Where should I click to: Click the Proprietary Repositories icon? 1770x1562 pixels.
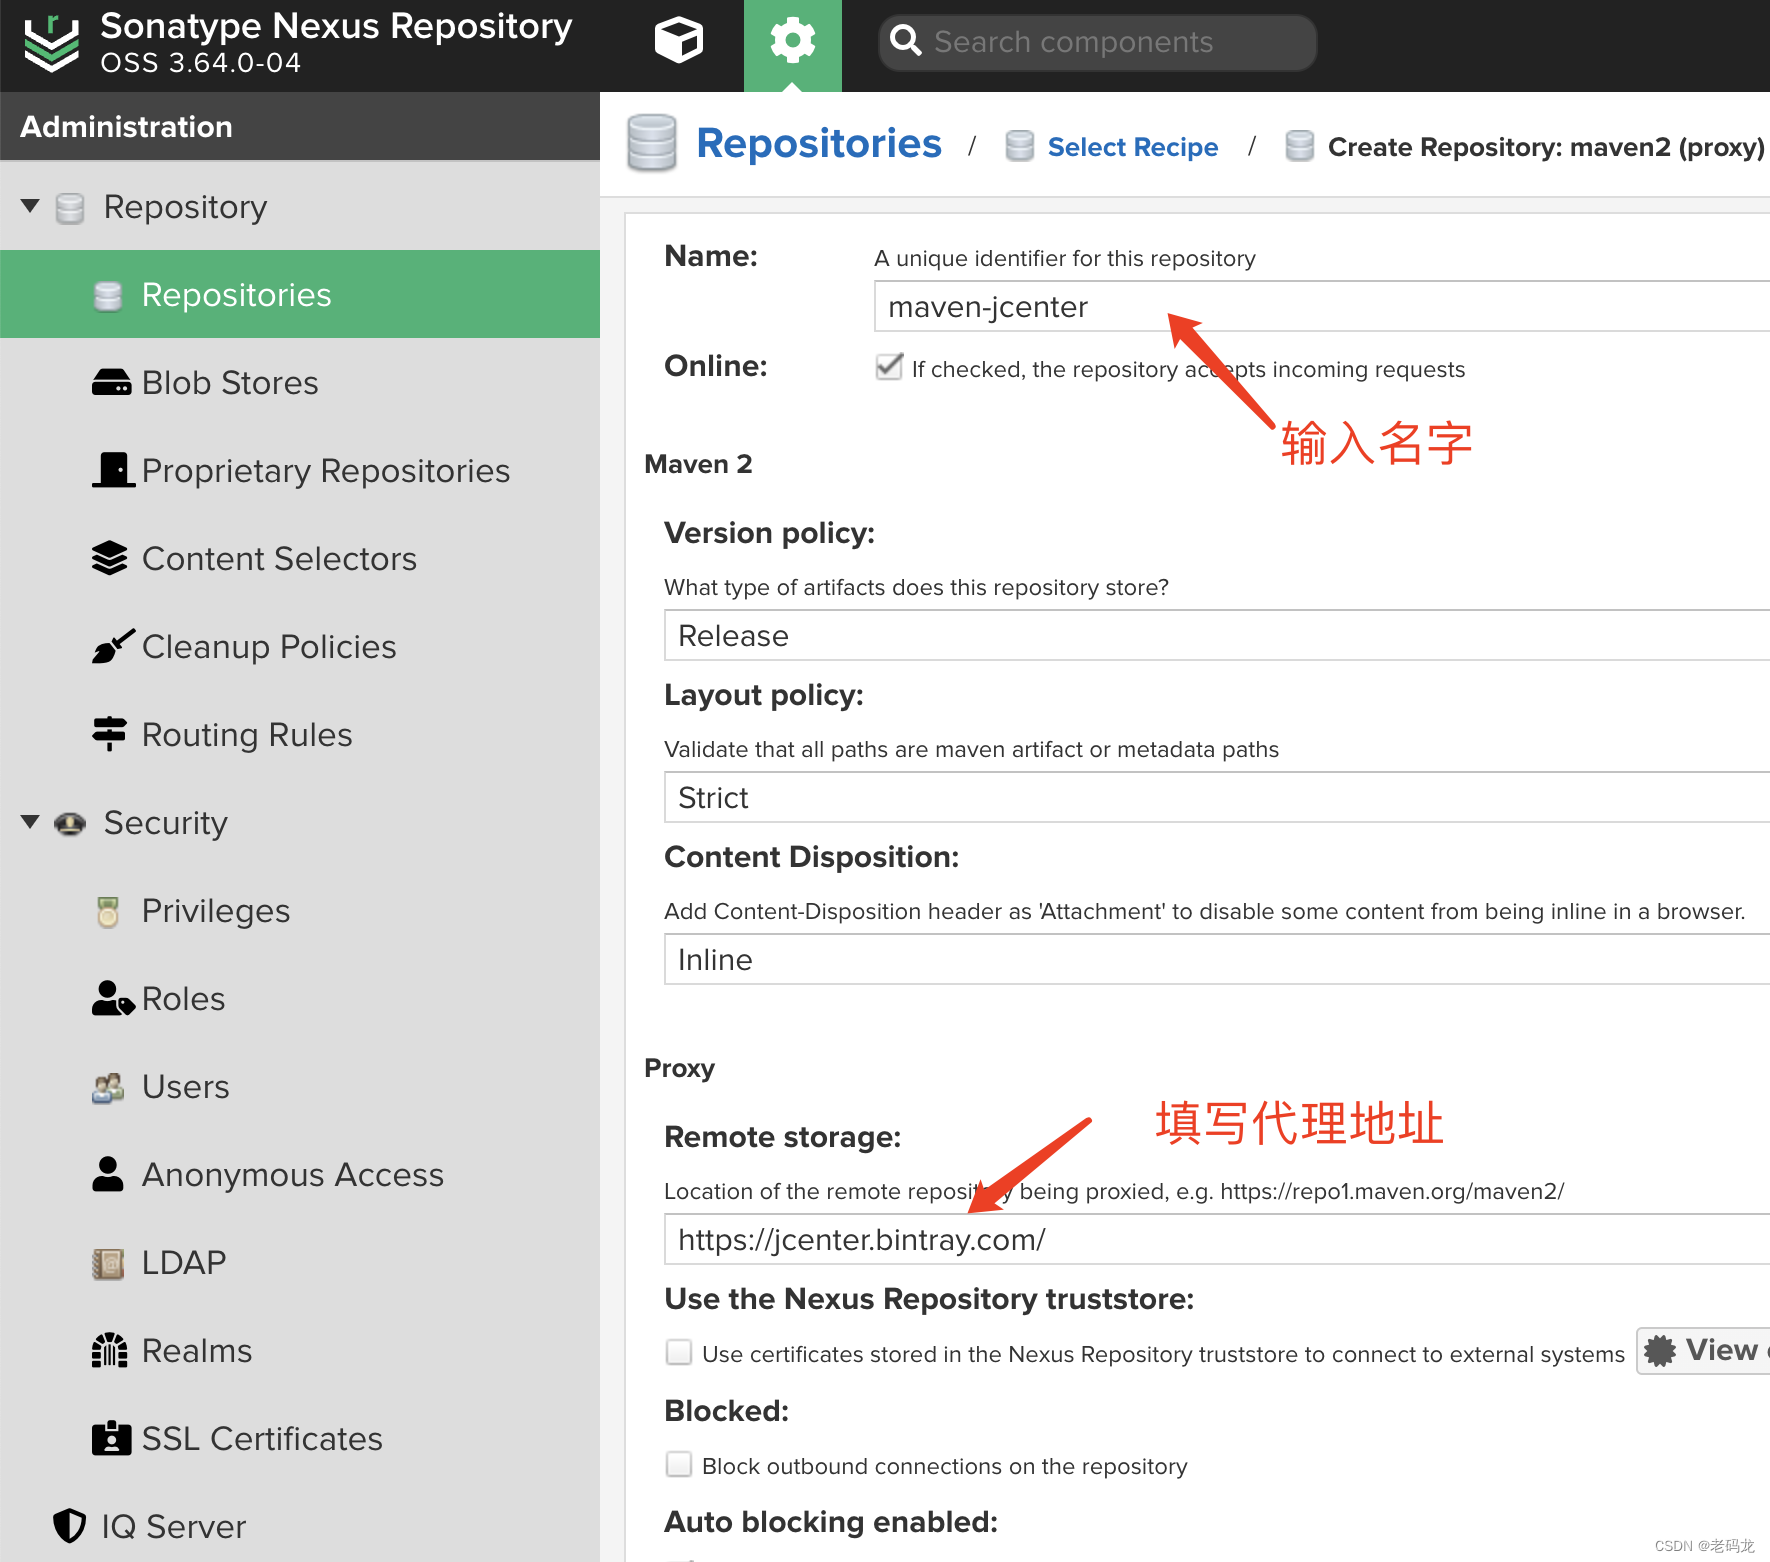[113, 470]
